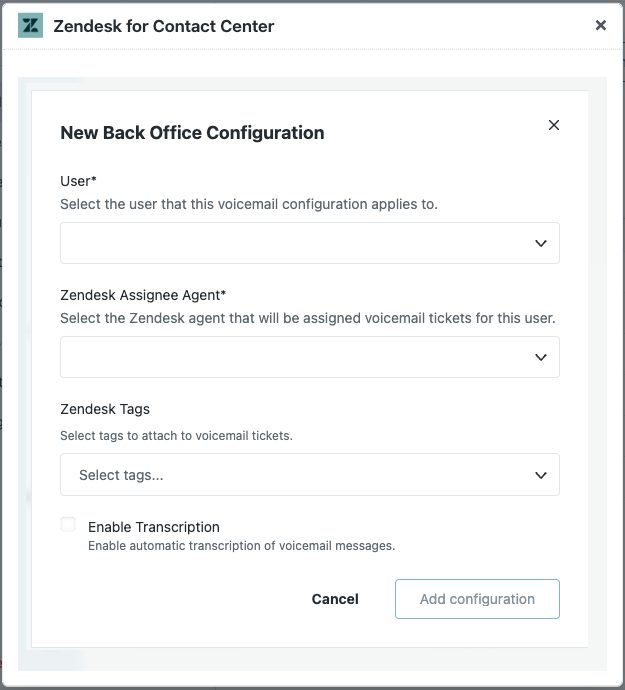This screenshot has width=625, height=690.
Task: Click the User field description text
Action: (x=249, y=204)
